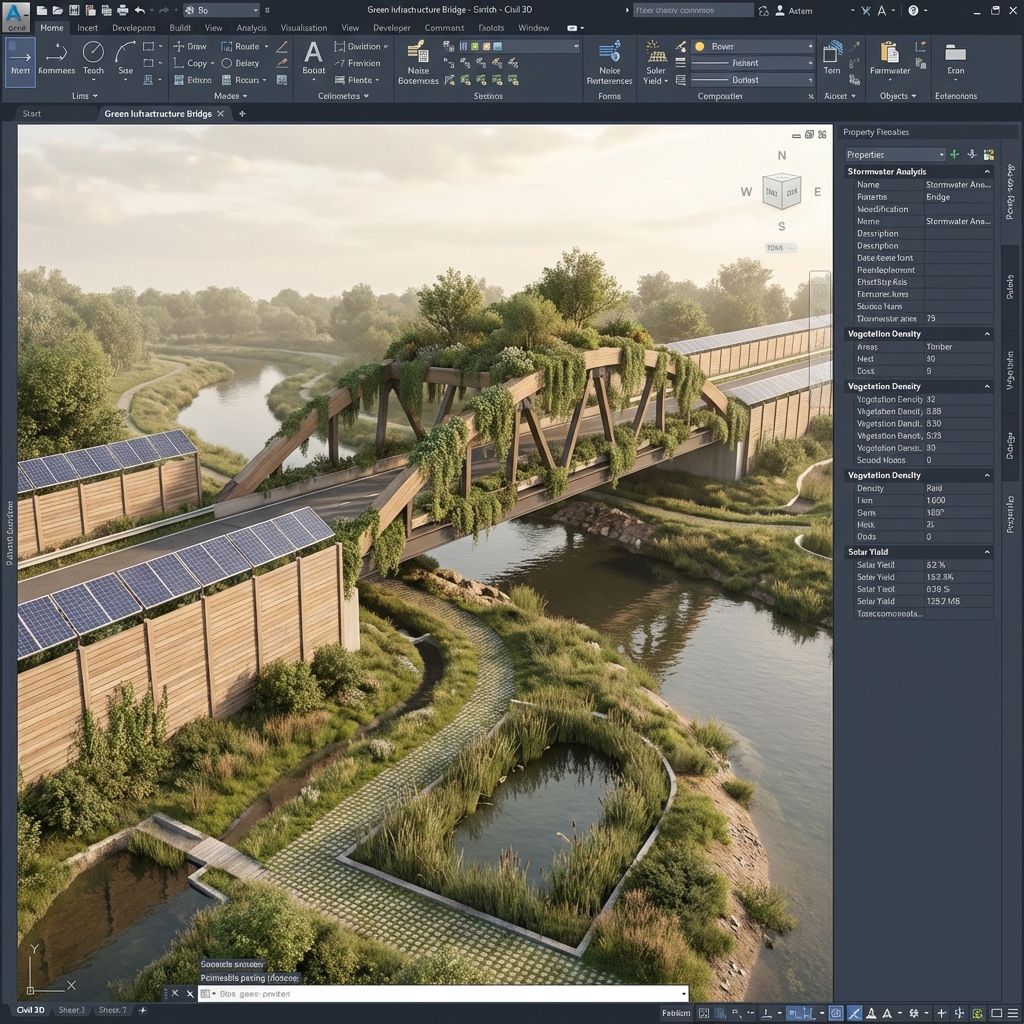Viewport: 1024px width, 1024px height.
Task: Click the Solar Yield ribbon icon
Action: pyautogui.click(x=655, y=53)
